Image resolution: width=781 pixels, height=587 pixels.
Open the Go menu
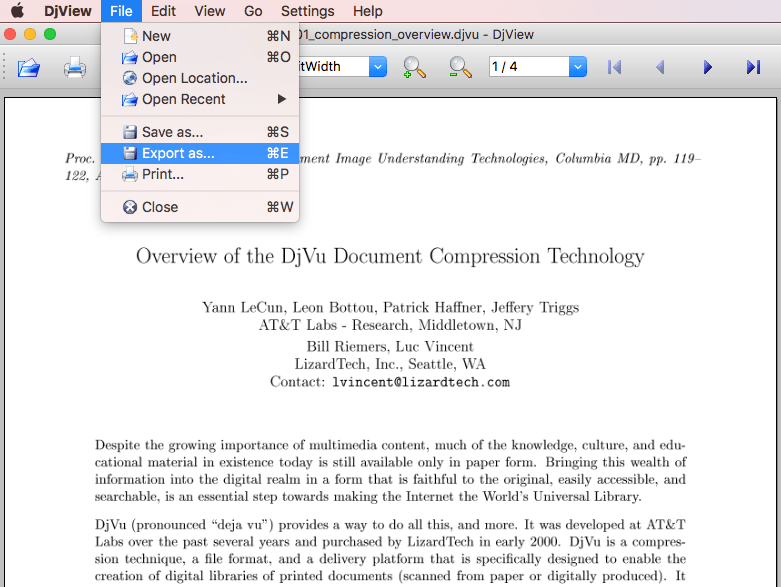click(253, 11)
